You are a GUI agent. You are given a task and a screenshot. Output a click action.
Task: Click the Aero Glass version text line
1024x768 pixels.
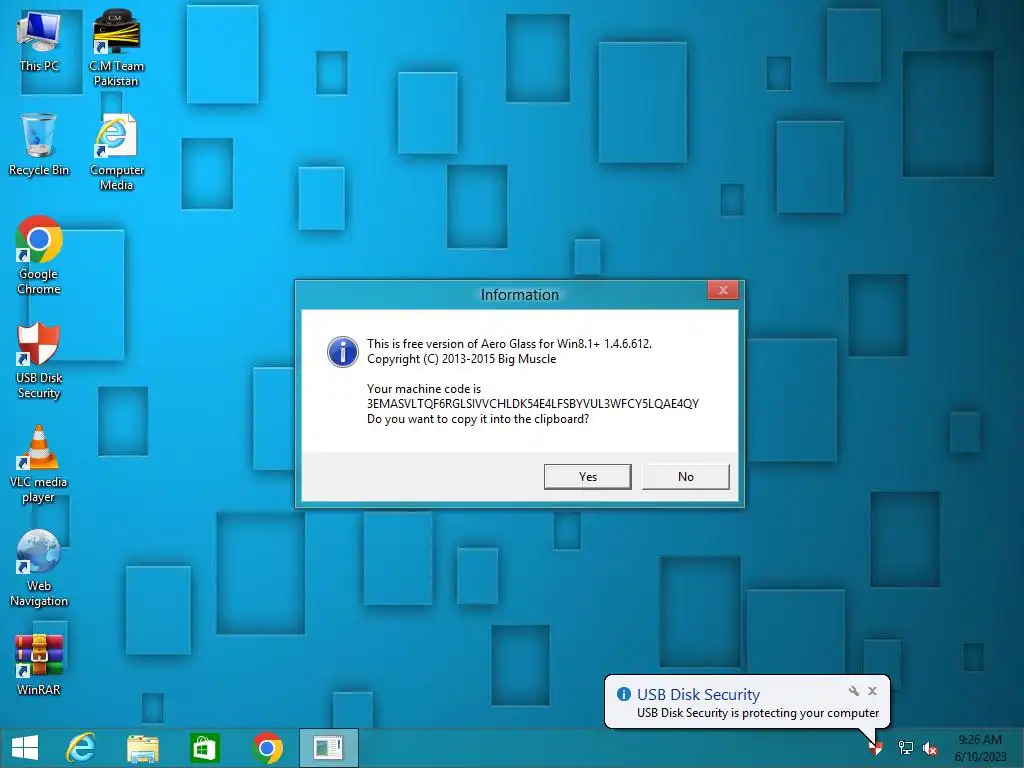pos(509,344)
